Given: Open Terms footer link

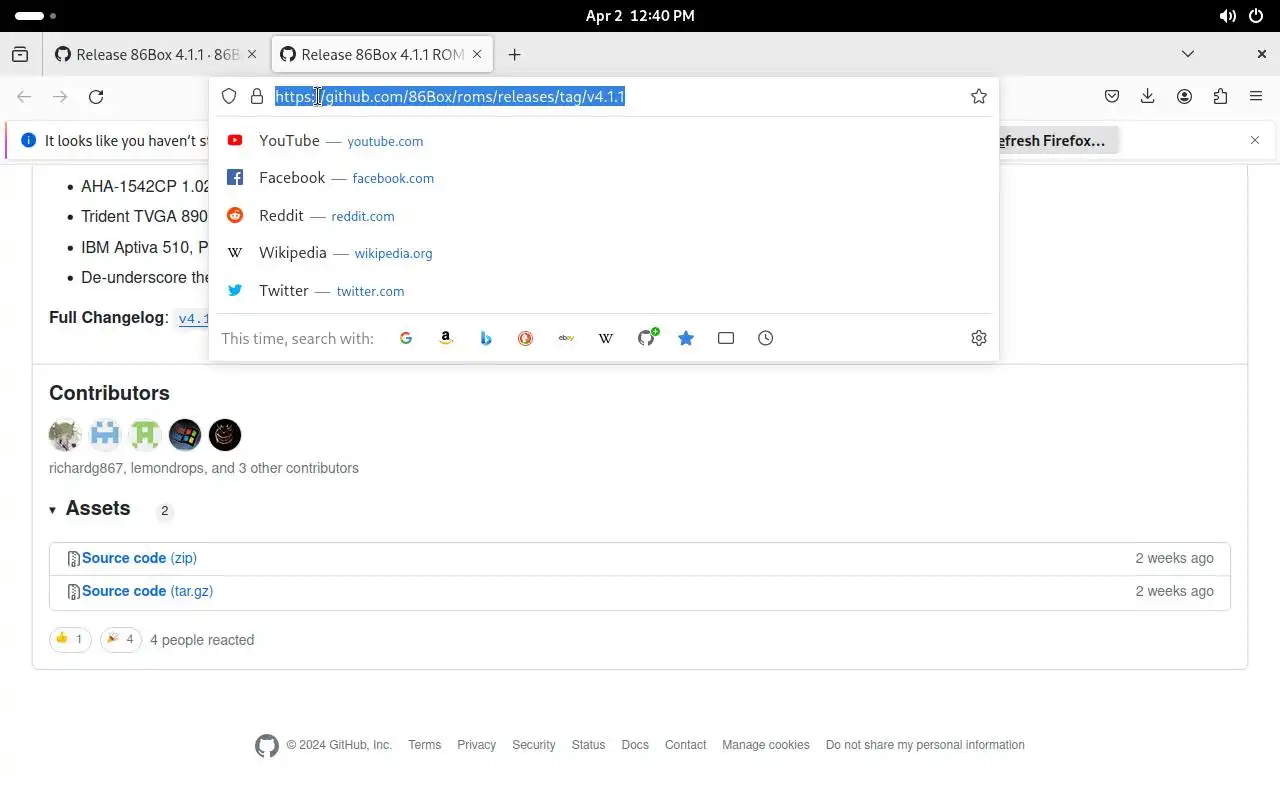Looking at the screenshot, I should [x=425, y=745].
